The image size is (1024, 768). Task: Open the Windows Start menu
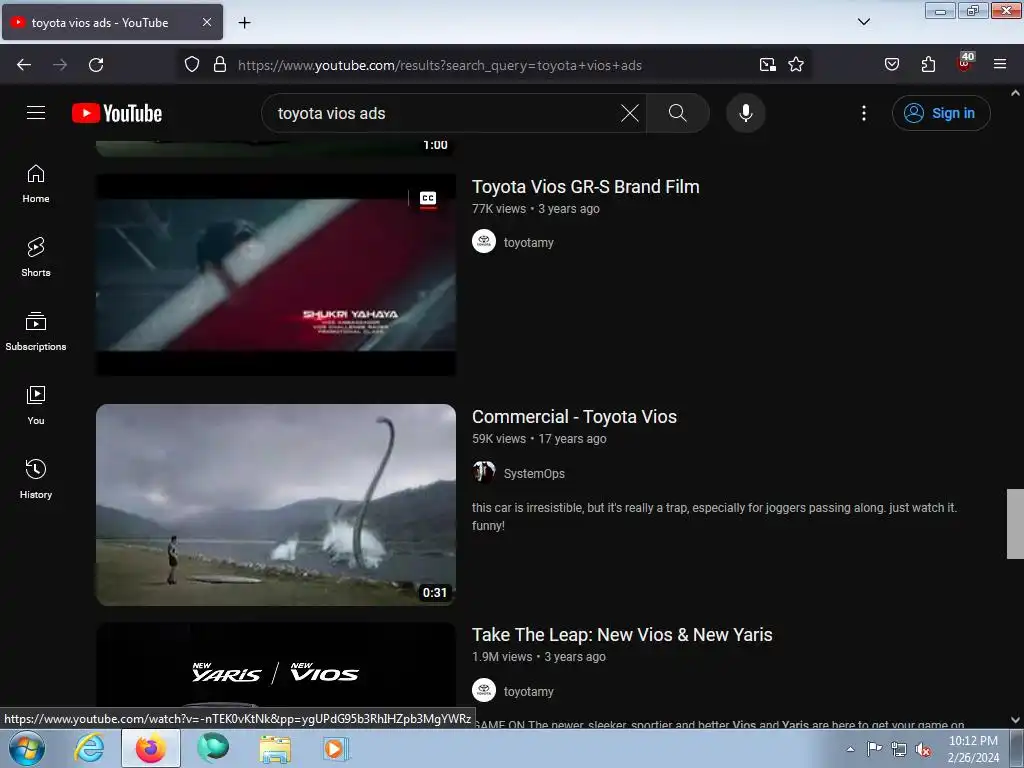[x=26, y=748]
